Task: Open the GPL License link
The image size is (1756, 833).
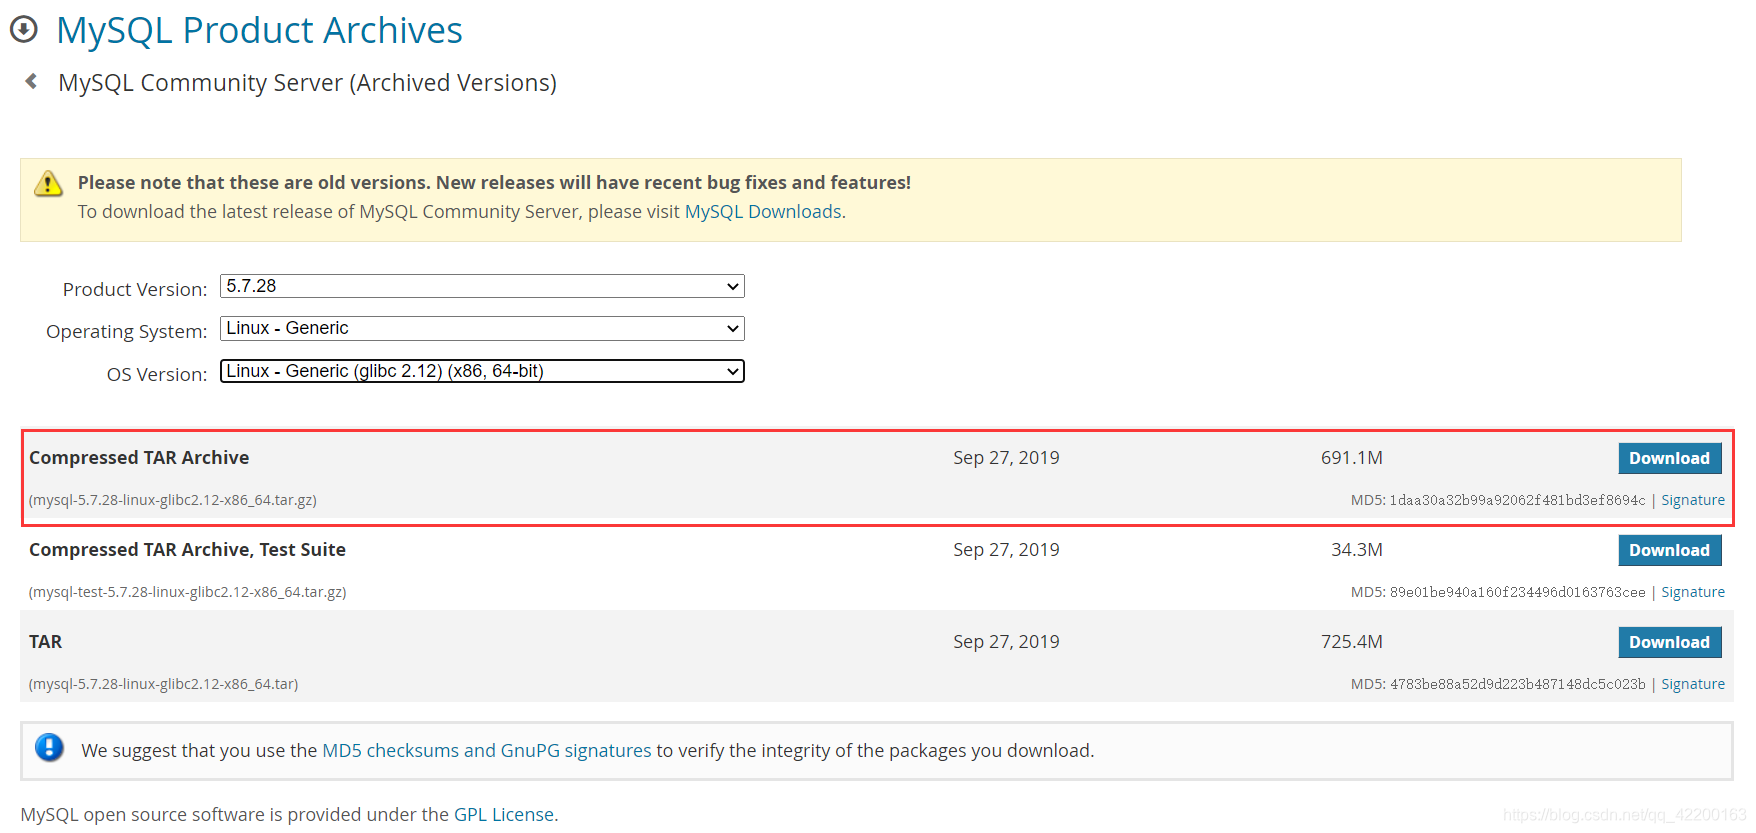Action: point(504,815)
